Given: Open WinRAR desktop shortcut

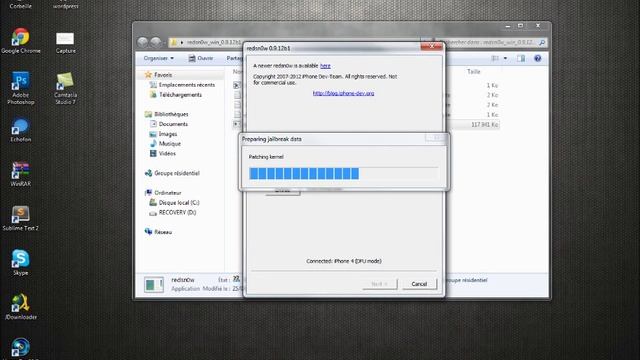Looking at the screenshot, I should coord(20,174).
